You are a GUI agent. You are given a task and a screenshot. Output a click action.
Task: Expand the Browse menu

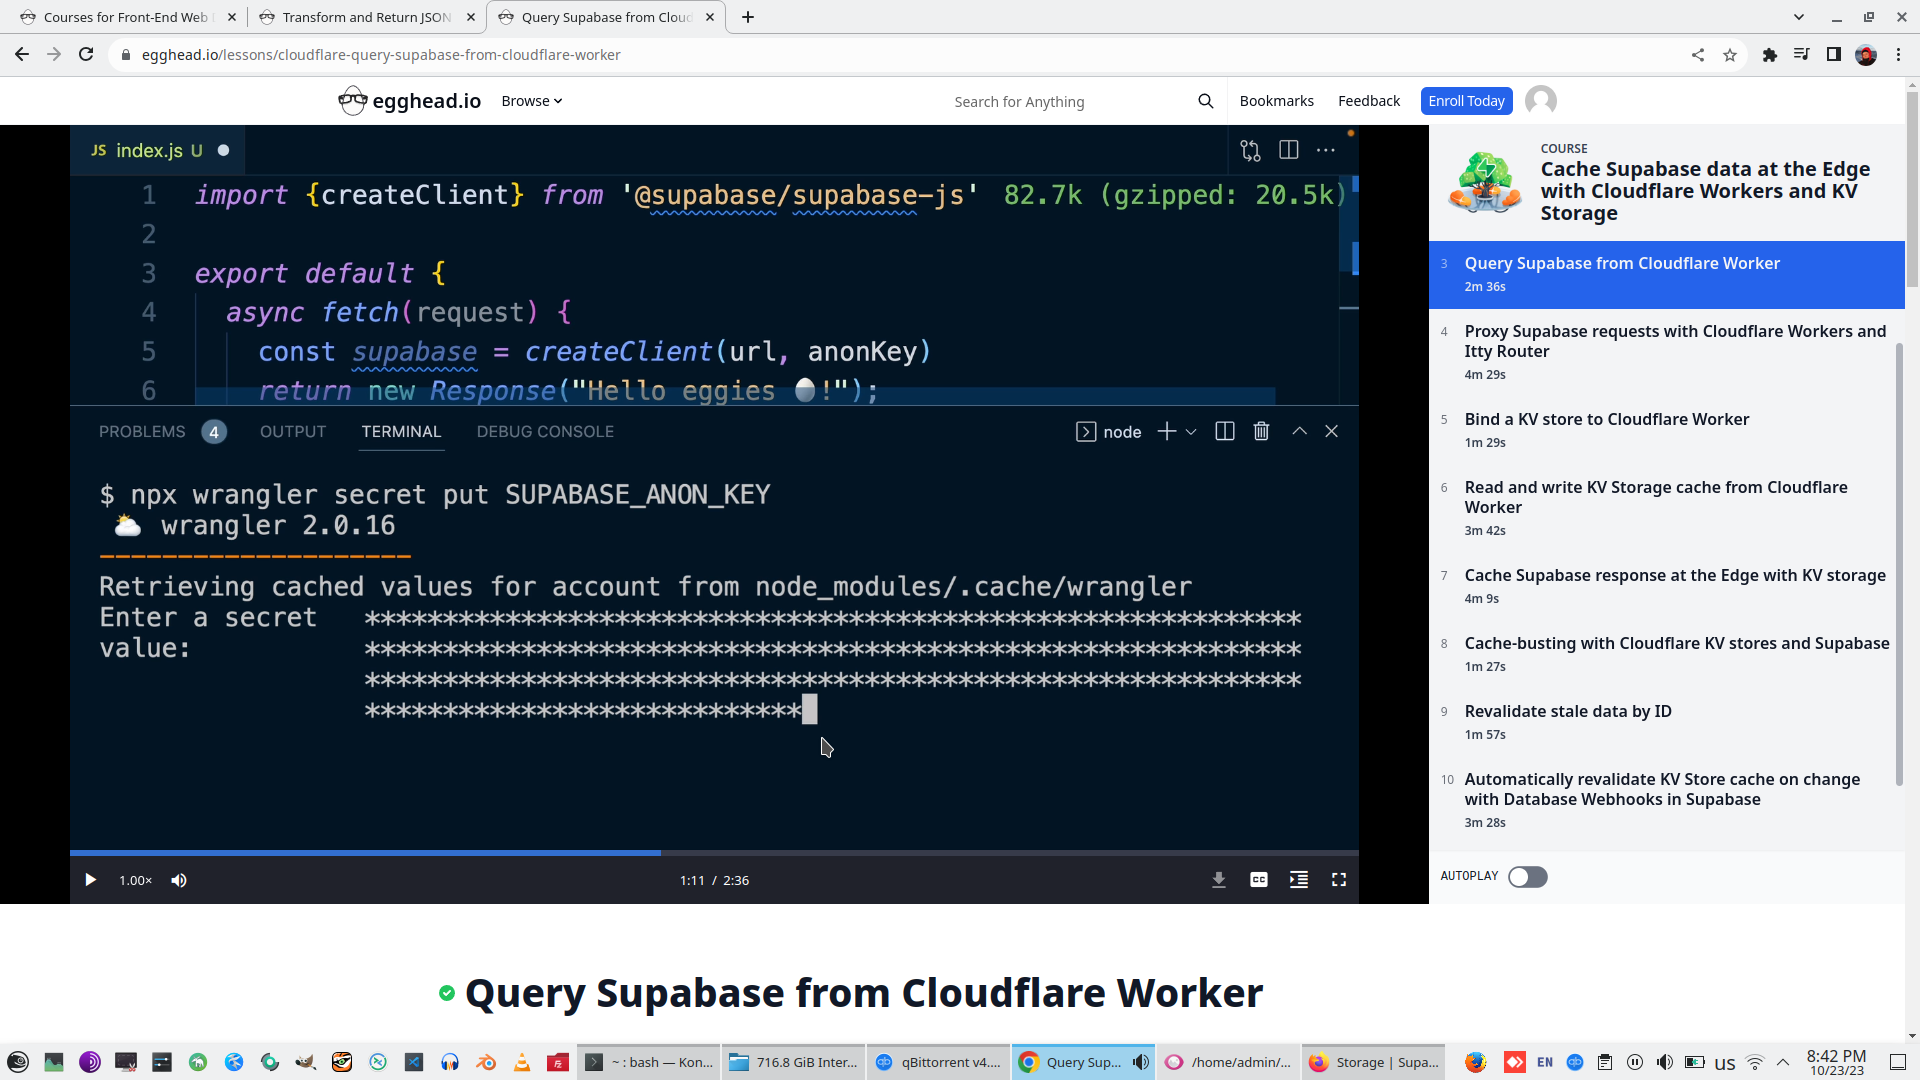531,101
